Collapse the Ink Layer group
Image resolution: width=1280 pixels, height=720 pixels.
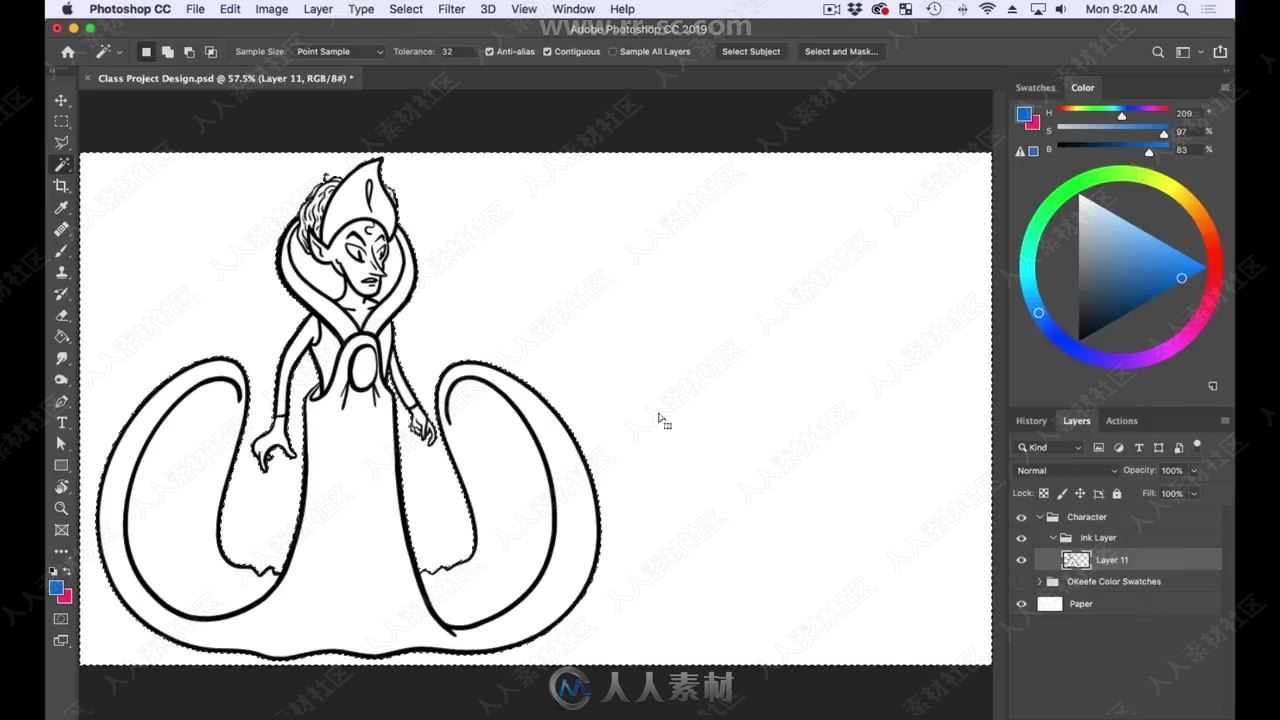(1053, 538)
